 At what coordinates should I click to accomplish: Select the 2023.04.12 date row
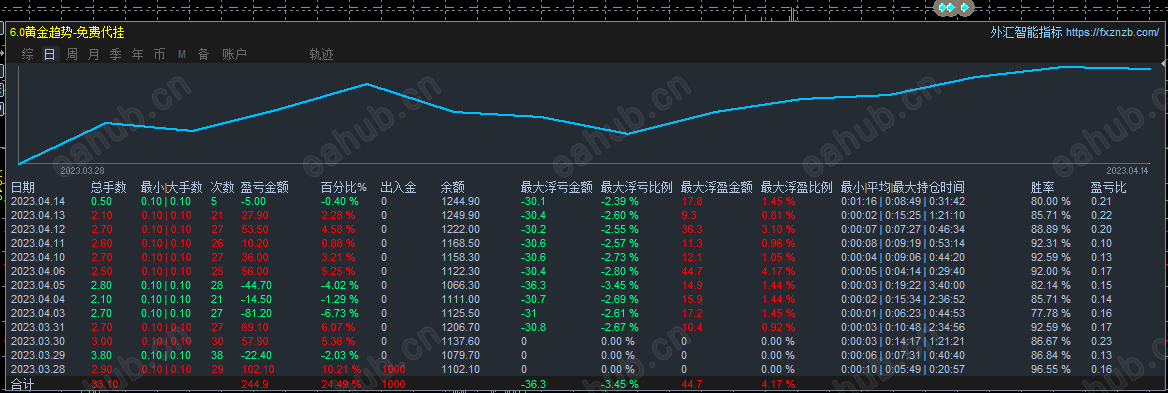coord(38,229)
